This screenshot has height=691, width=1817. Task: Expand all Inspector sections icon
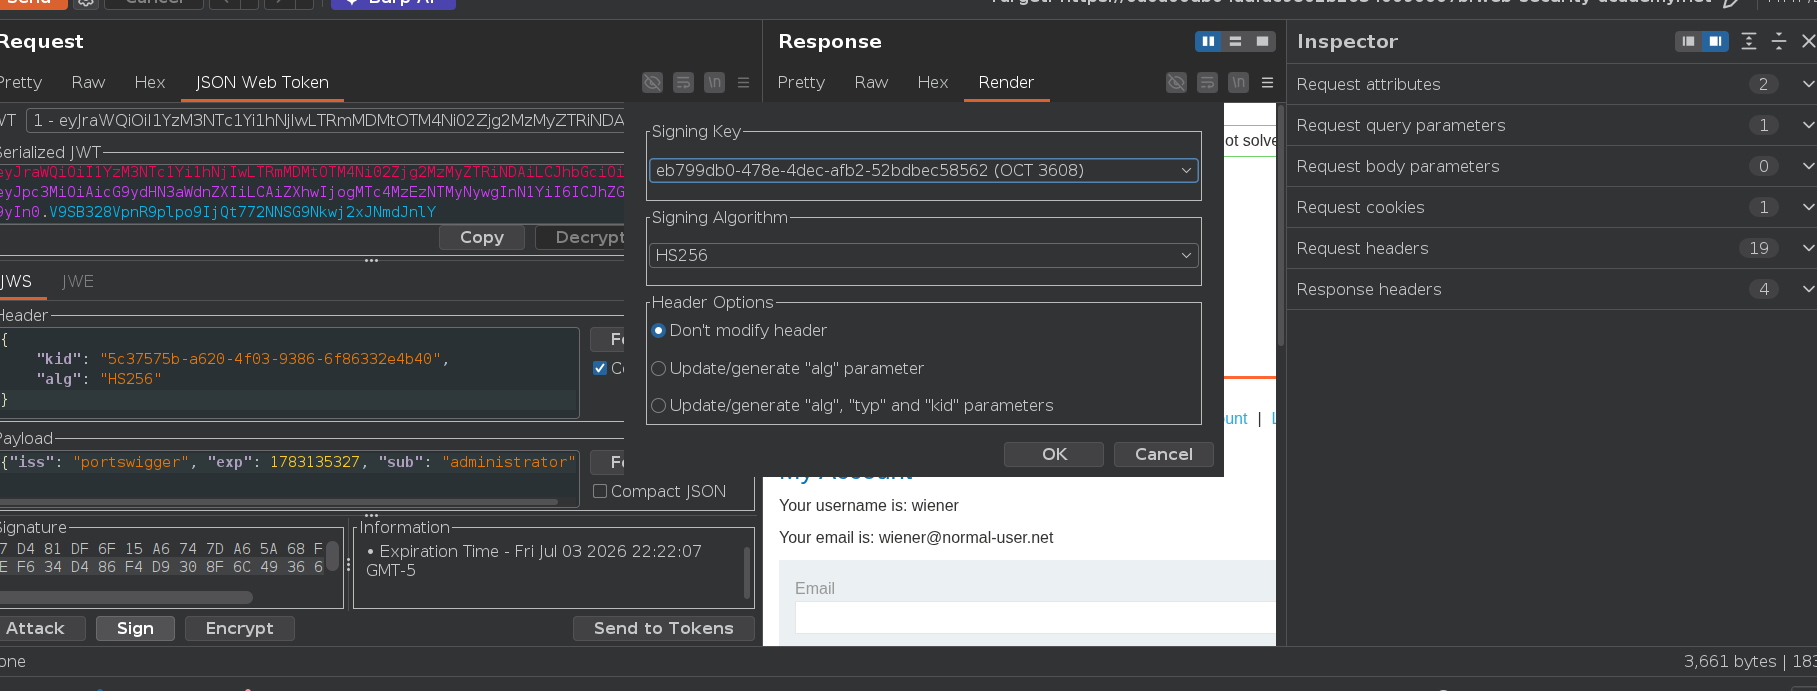pos(1749,41)
